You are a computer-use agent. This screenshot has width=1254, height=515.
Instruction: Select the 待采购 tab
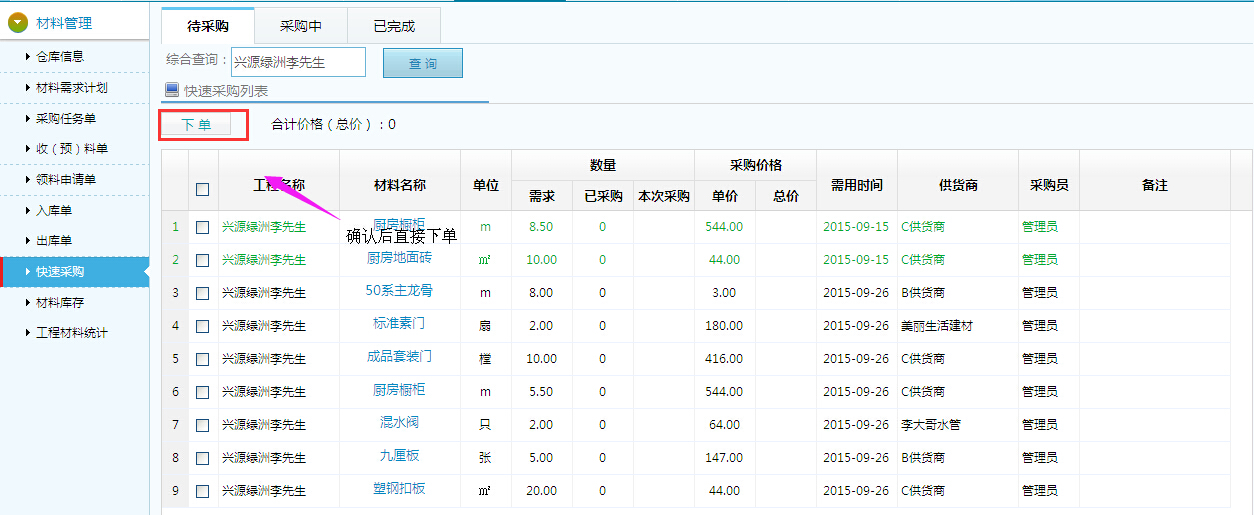click(208, 26)
